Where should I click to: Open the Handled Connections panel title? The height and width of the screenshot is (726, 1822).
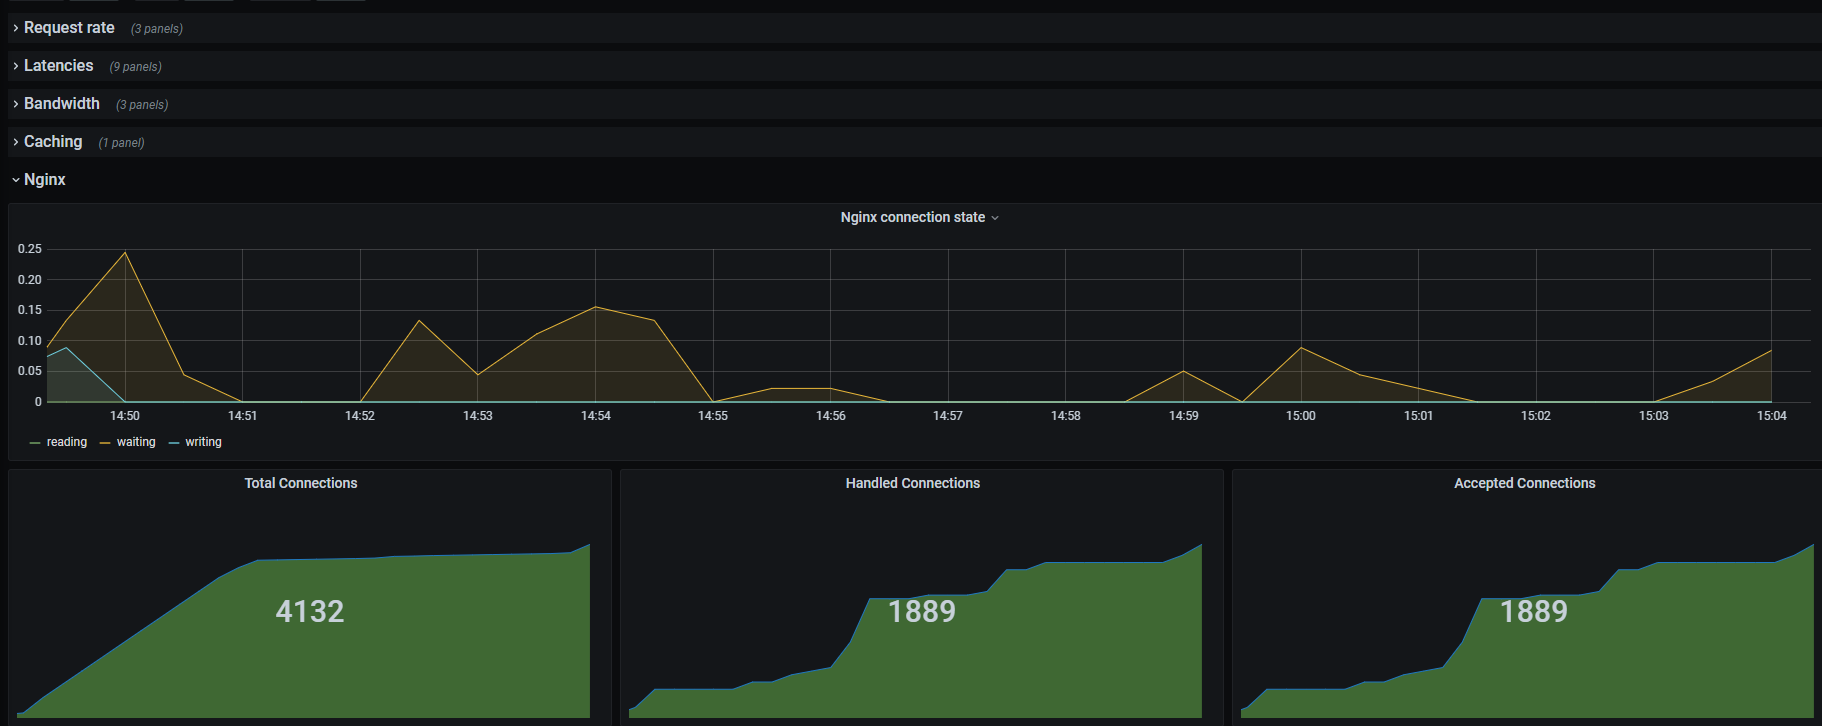(x=913, y=483)
